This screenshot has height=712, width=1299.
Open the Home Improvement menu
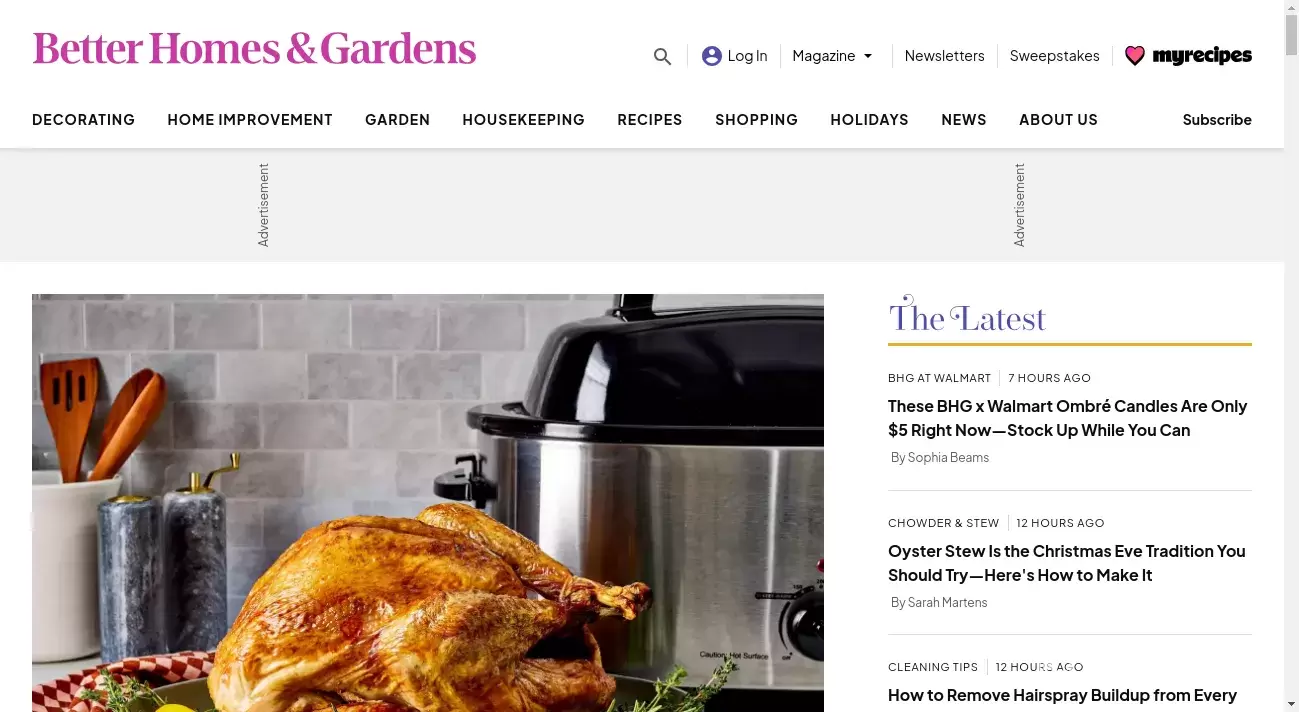pyautogui.click(x=250, y=120)
